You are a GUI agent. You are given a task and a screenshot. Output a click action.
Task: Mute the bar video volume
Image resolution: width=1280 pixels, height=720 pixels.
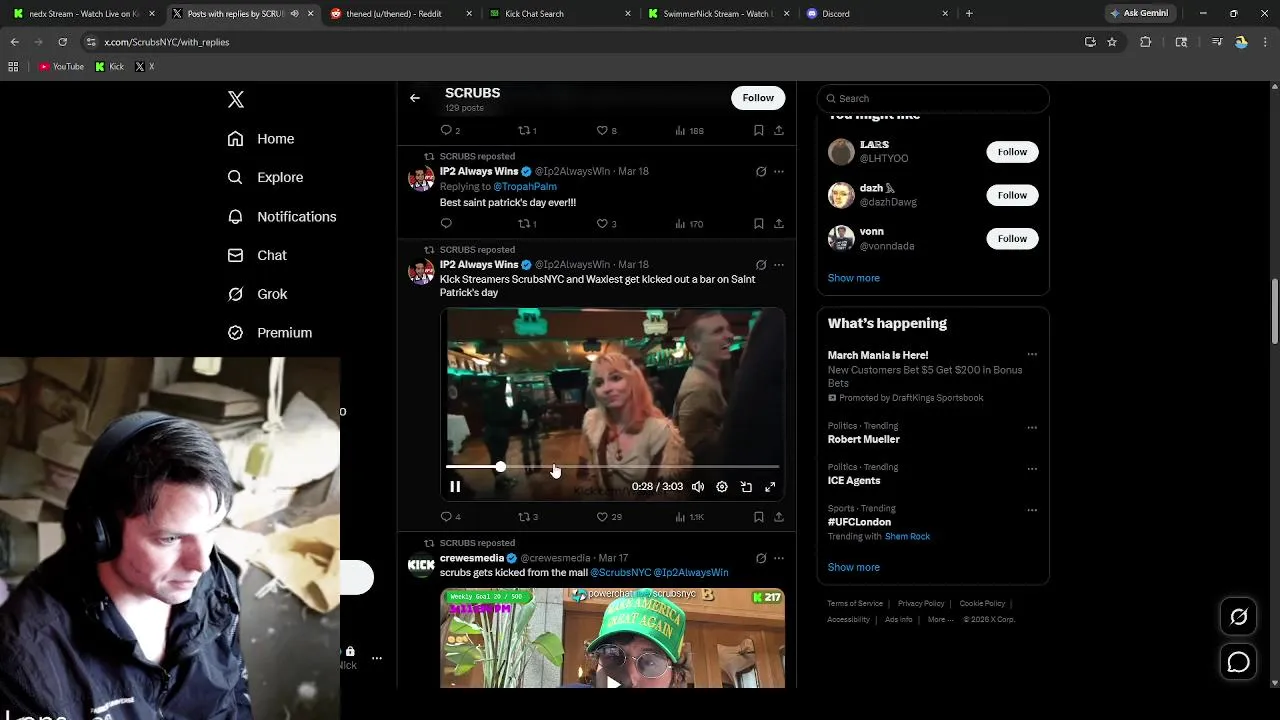point(698,487)
